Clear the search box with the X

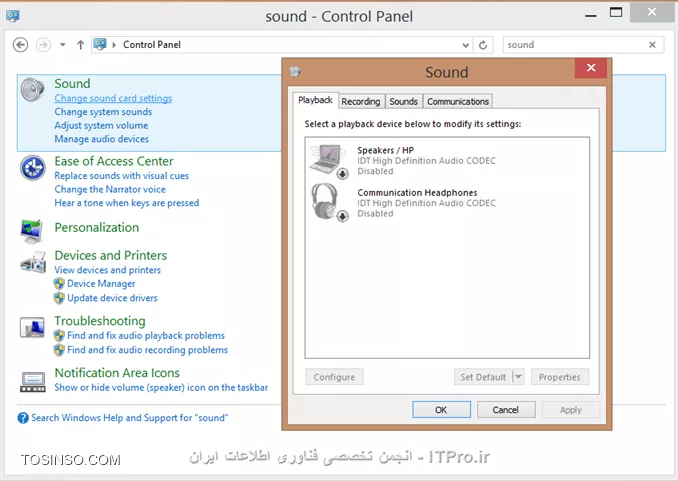tap(652, 45)
